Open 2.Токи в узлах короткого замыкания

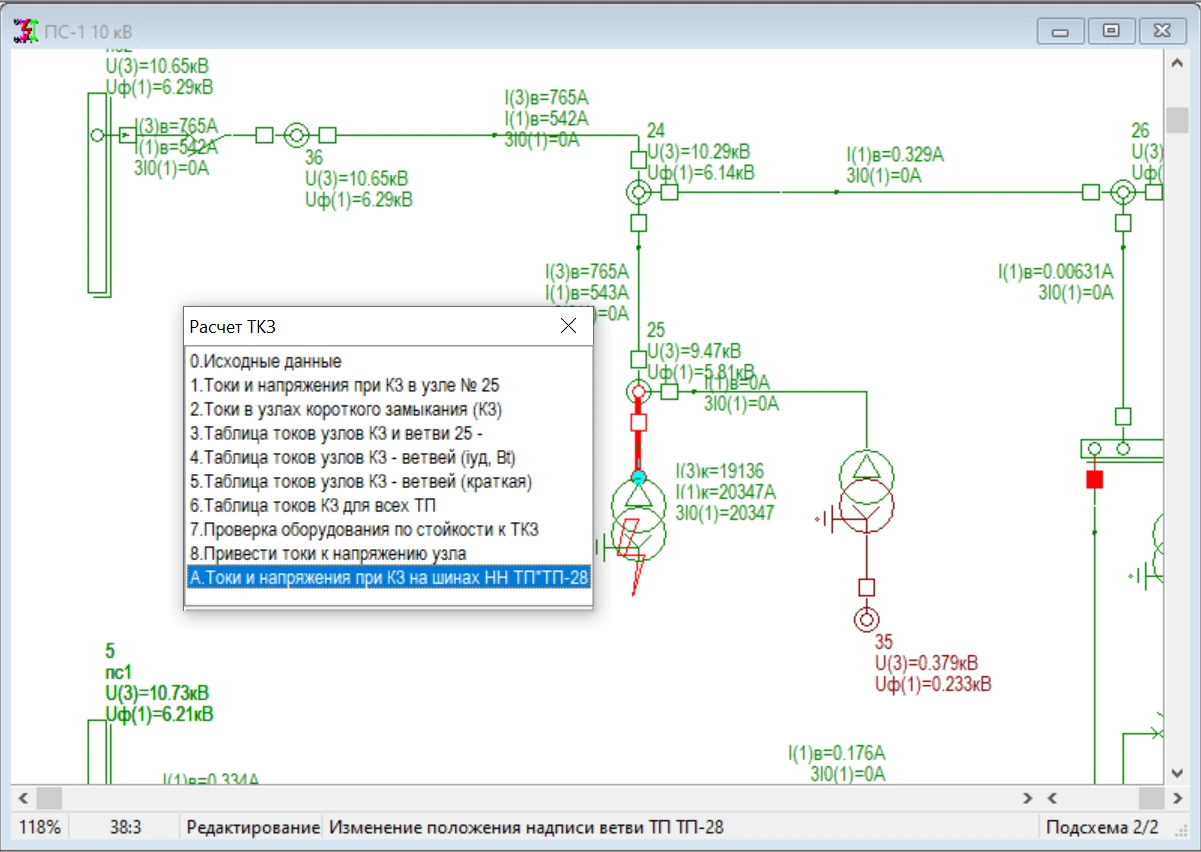(346, 409)
